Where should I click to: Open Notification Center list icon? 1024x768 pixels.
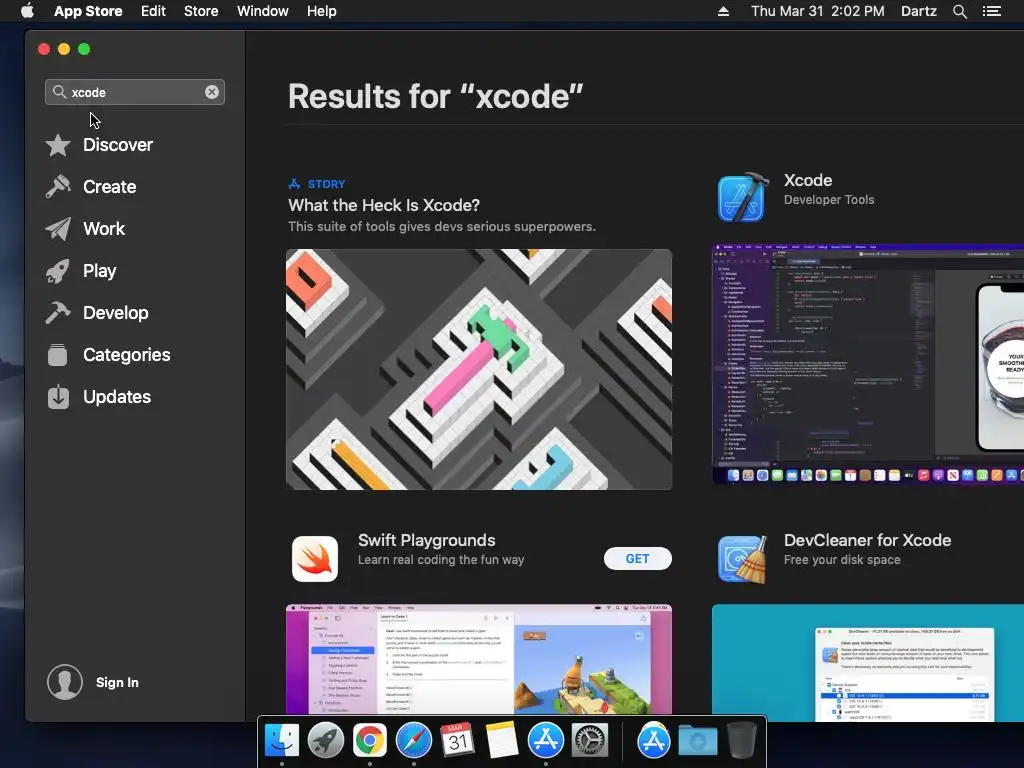[992, 11]
